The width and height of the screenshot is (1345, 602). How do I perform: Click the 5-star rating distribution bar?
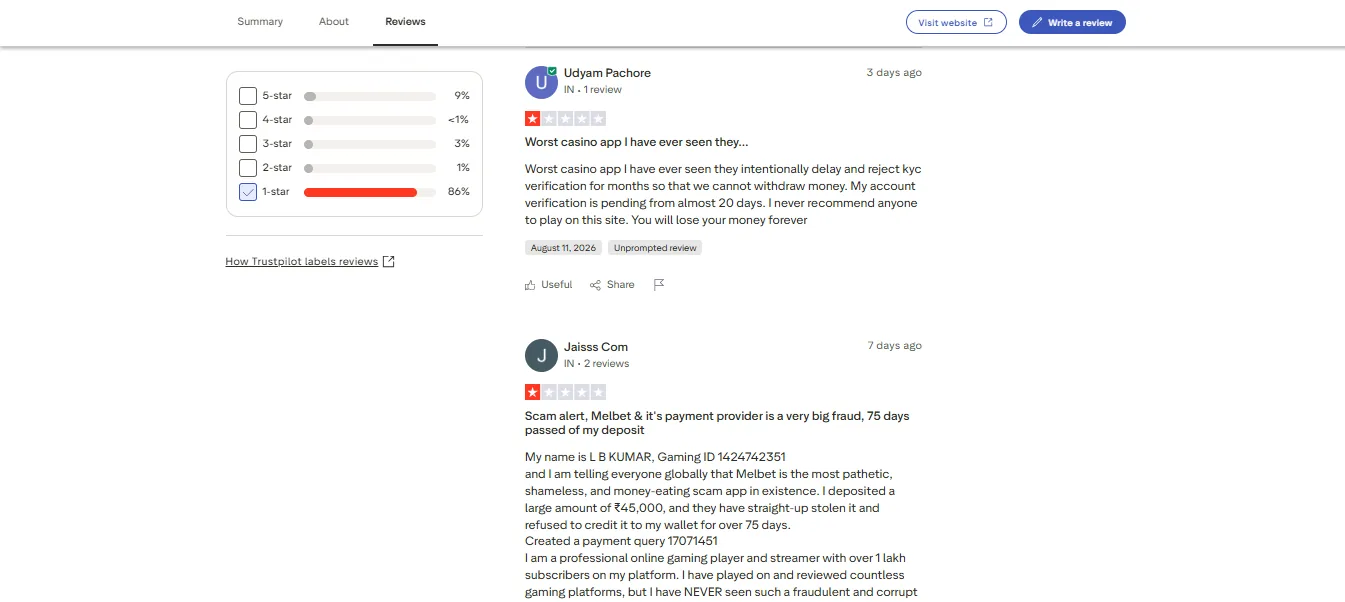pyautogui.click(x=370, y=96)
